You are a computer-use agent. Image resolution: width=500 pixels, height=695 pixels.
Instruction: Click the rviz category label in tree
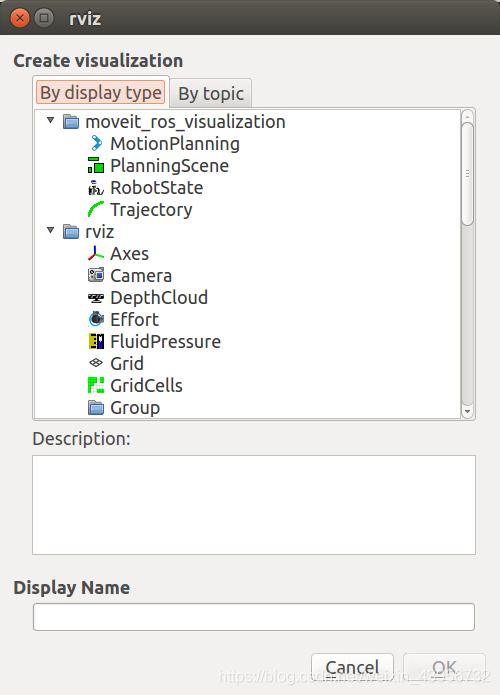point(100,232)
